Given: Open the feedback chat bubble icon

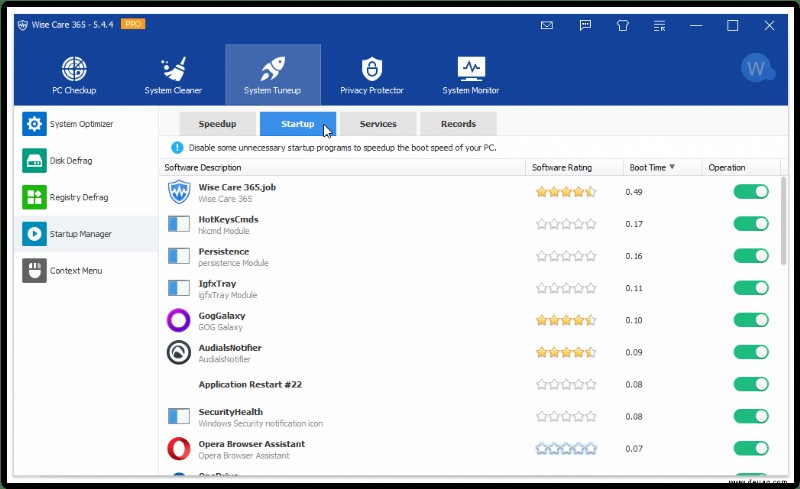Looking at the screenshot, I should point(585,26).
